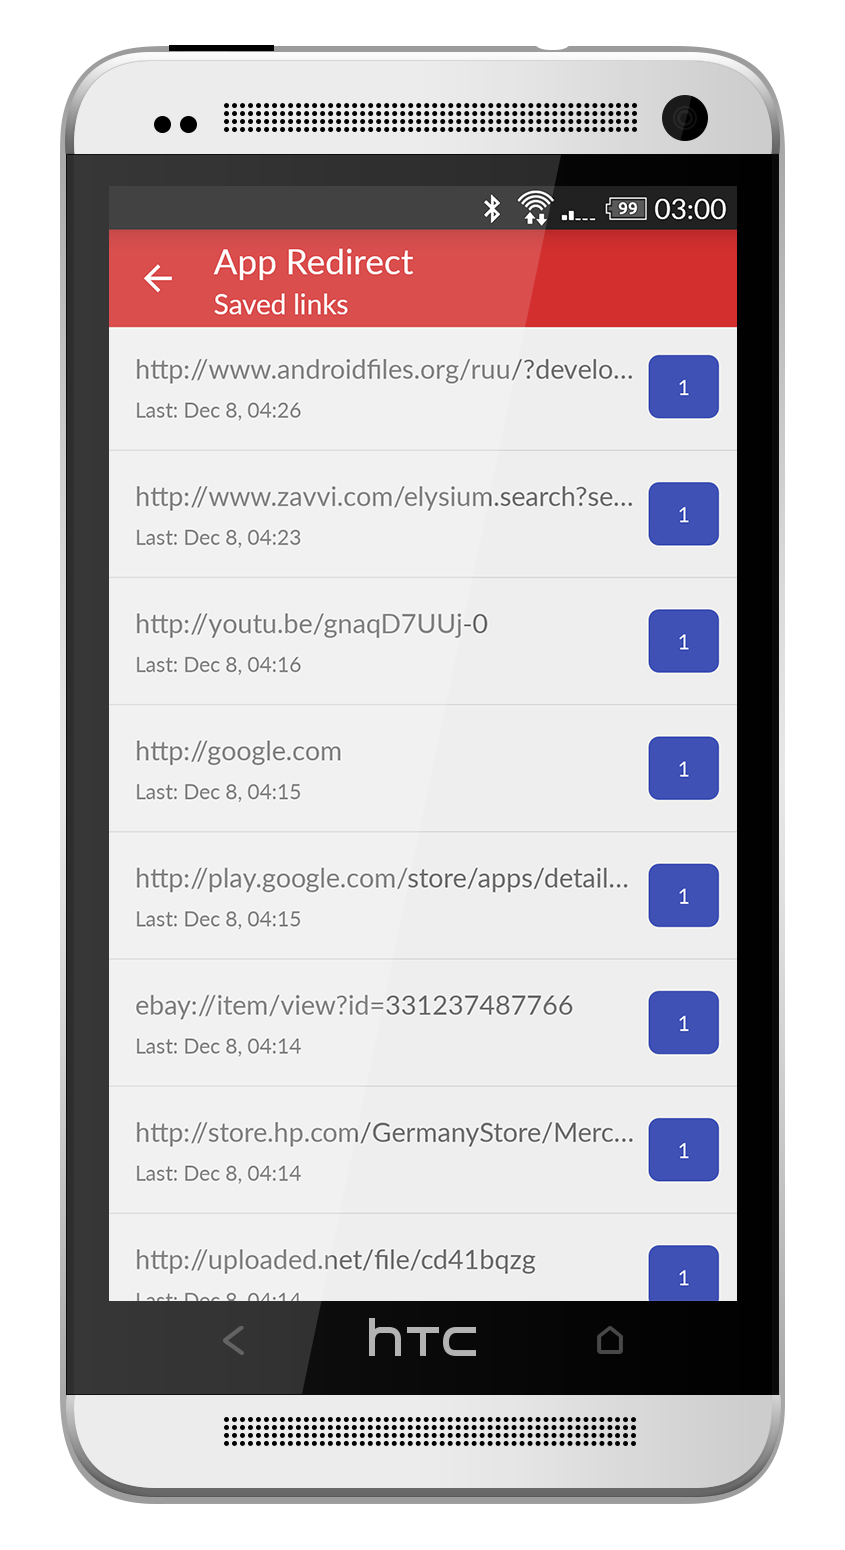Image resolution: width=845 pixels, height=1550 pixels.
Task: Tap the 03:00 clock in status bar
Action: click(690, 208)
